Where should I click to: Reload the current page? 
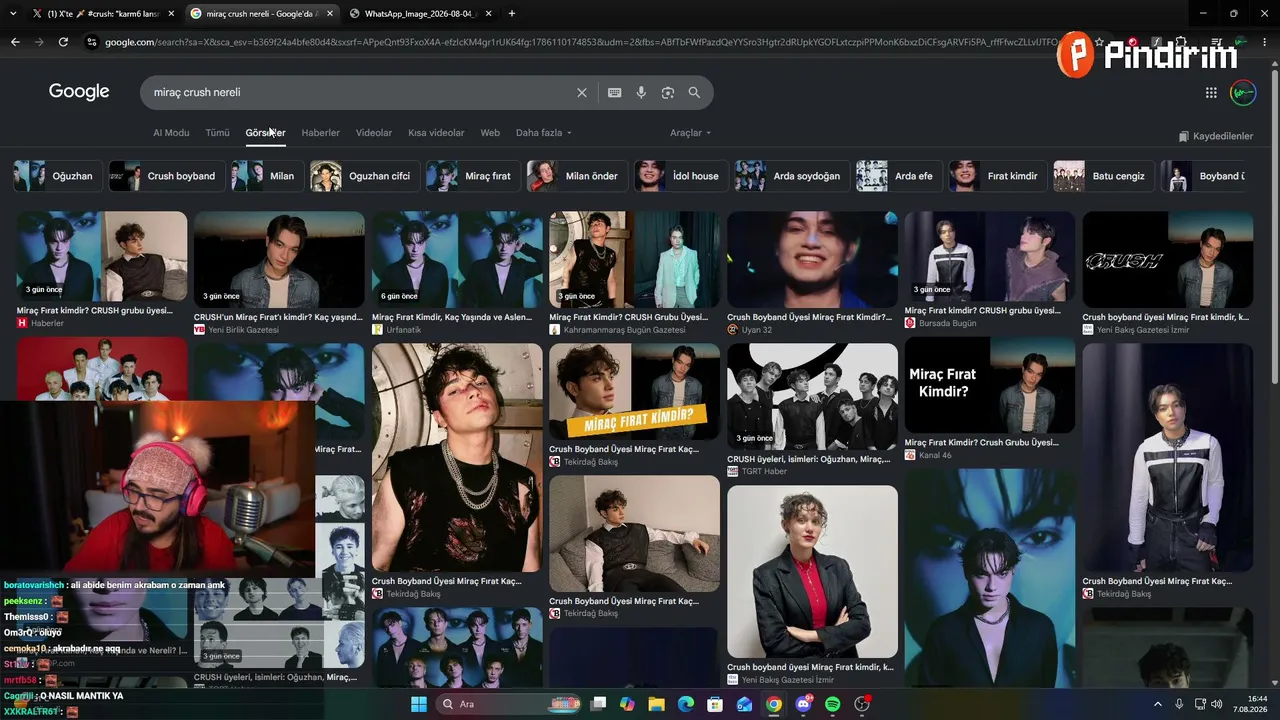(x=63, y=42)
